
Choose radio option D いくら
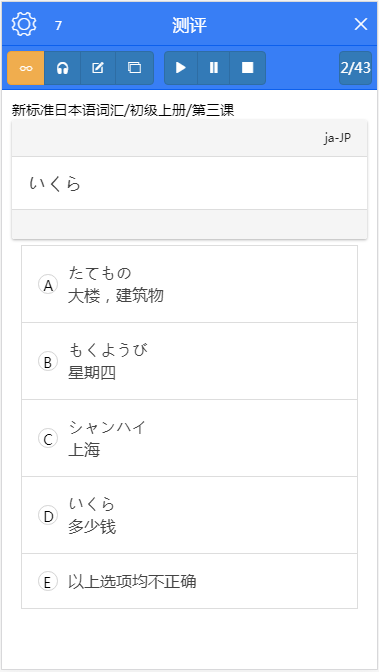(48, 516)
